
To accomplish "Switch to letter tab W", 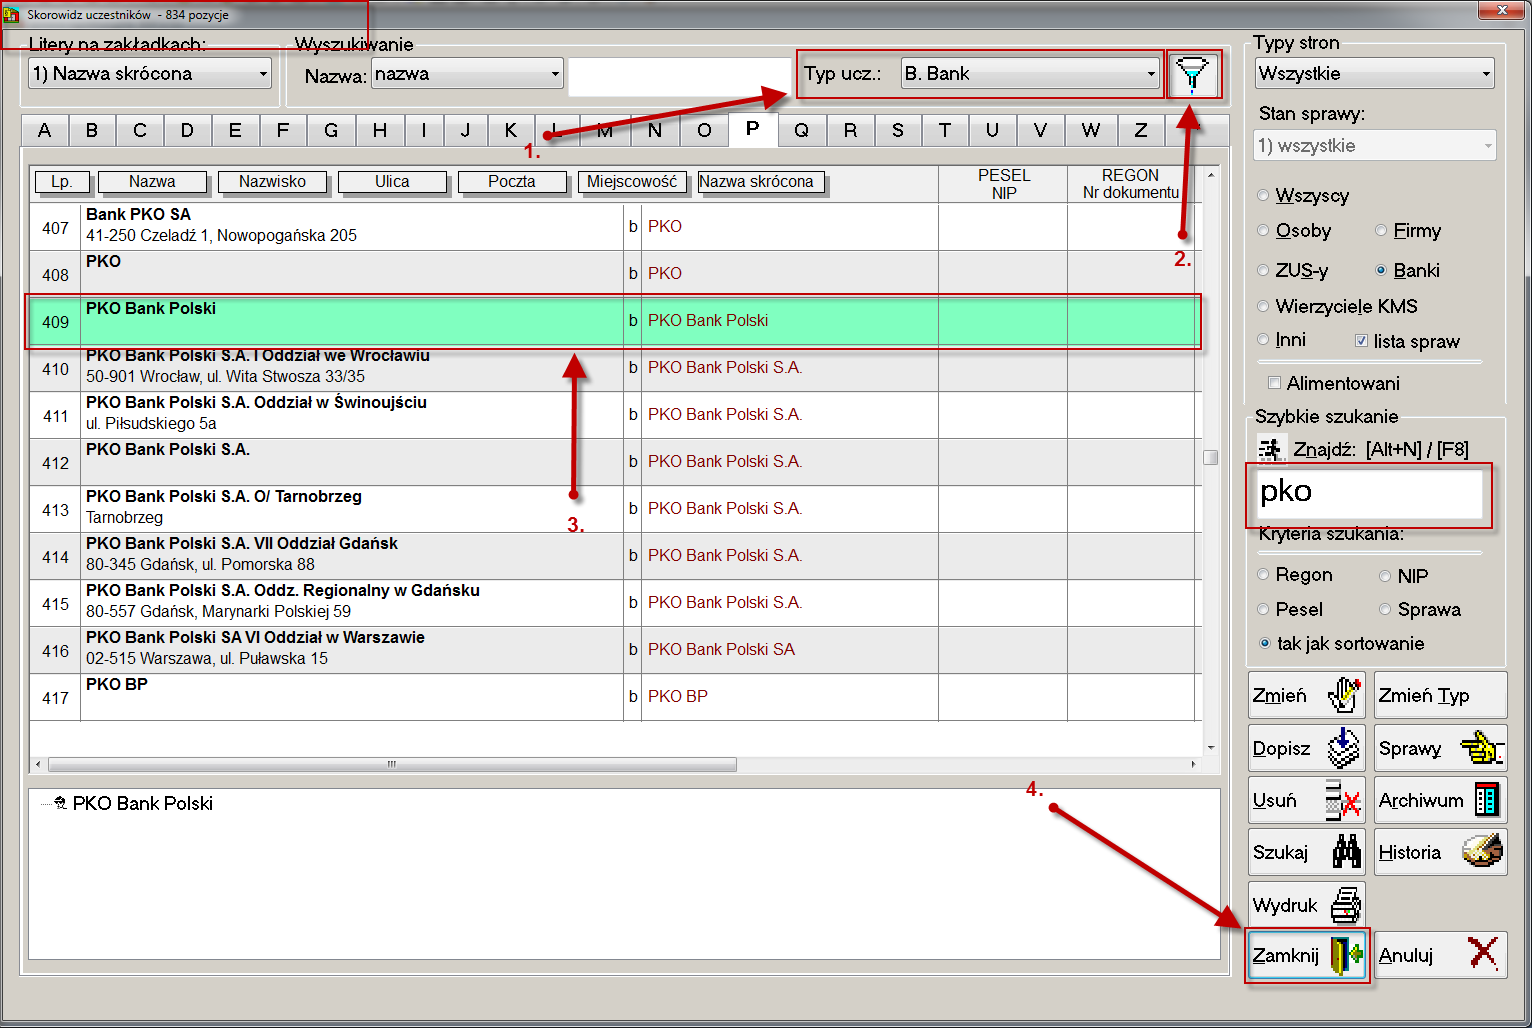I will (1091, 130).
